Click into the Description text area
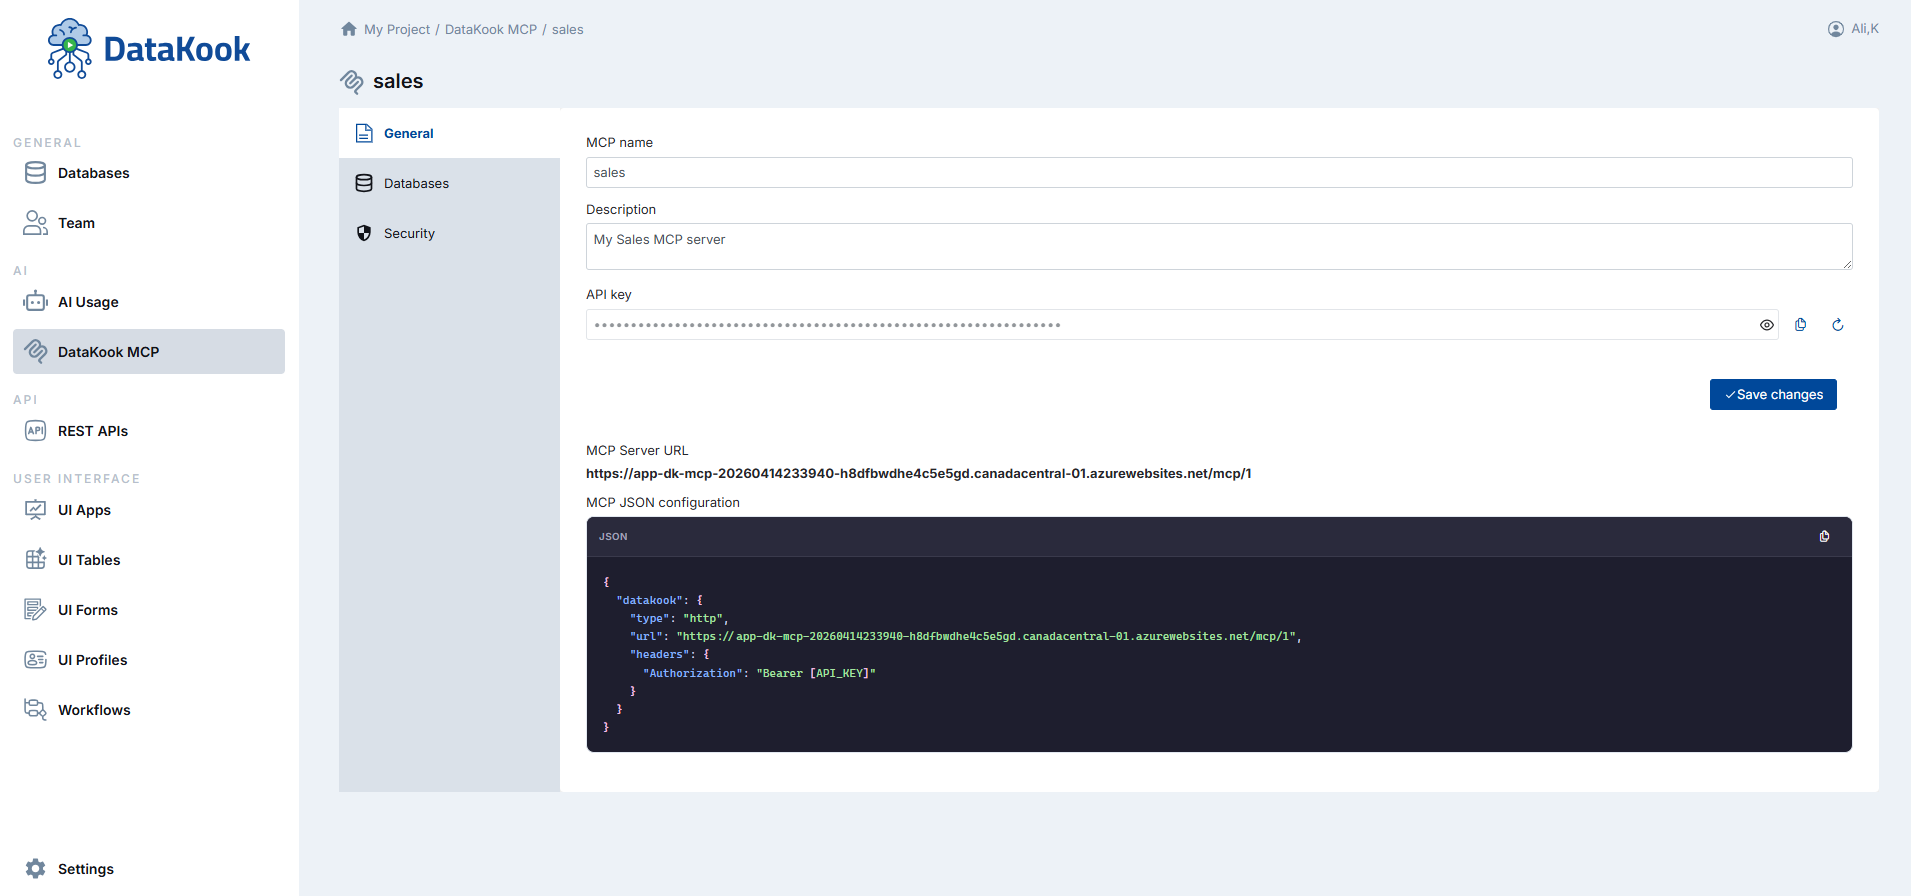The image size is (1911, 896). [1219, 246]
